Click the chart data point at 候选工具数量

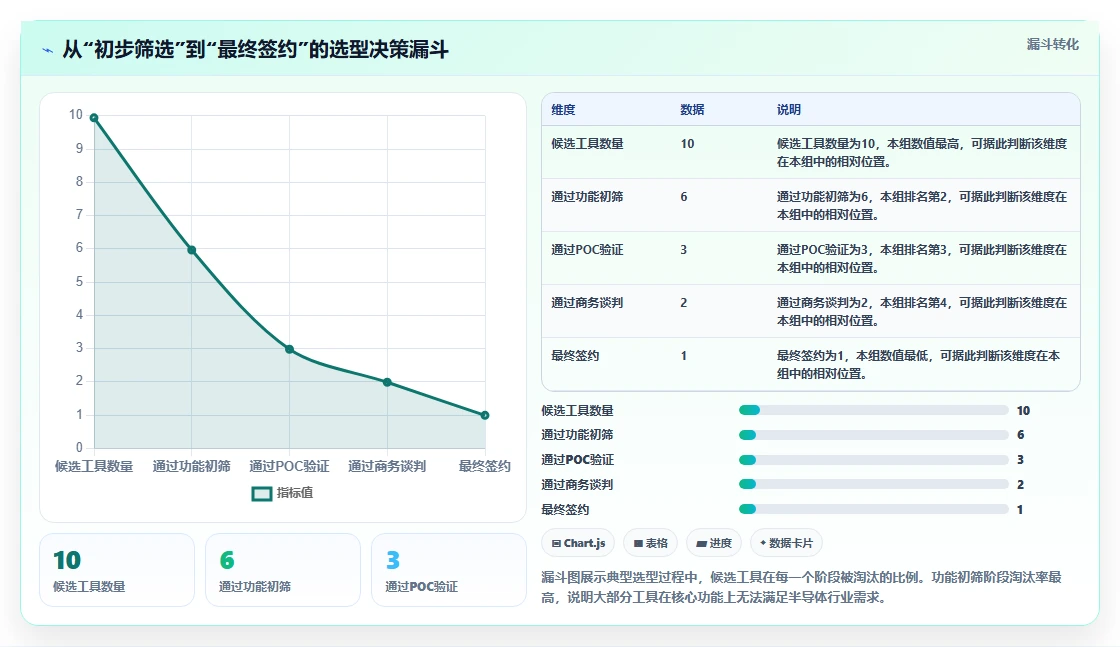(94, 118)
